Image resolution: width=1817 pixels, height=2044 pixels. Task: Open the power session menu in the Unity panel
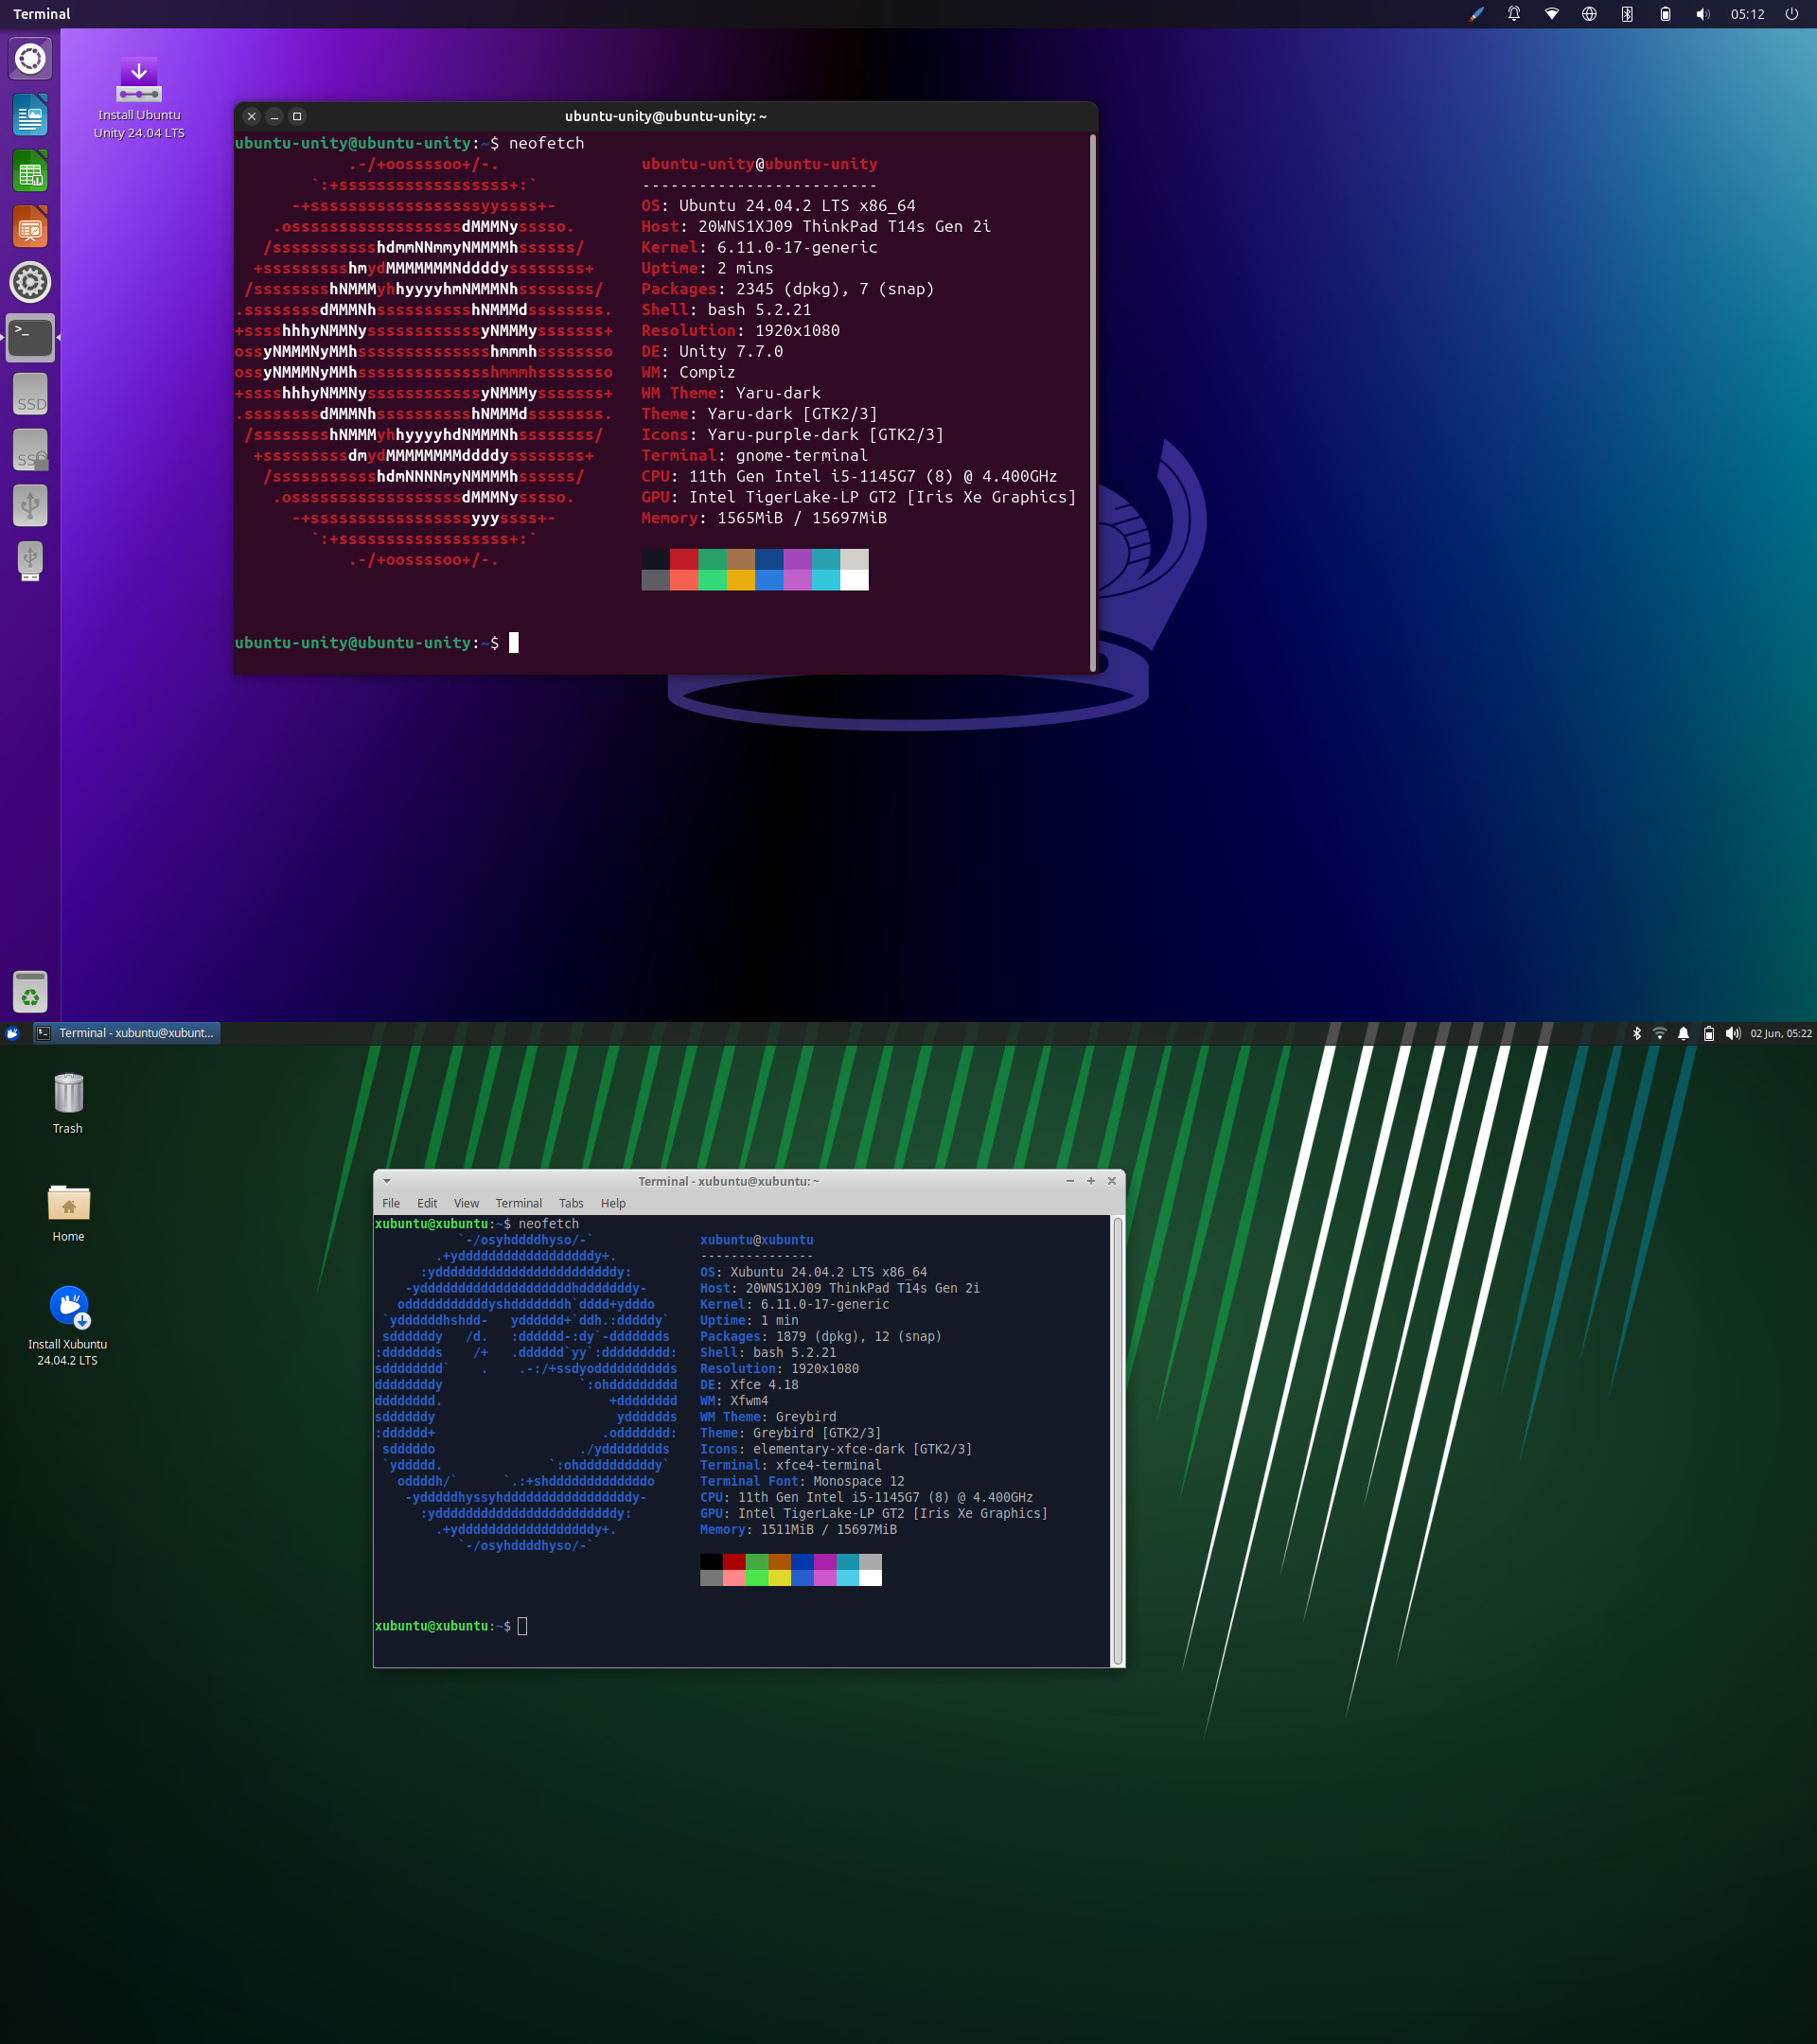click(1792, 14)
